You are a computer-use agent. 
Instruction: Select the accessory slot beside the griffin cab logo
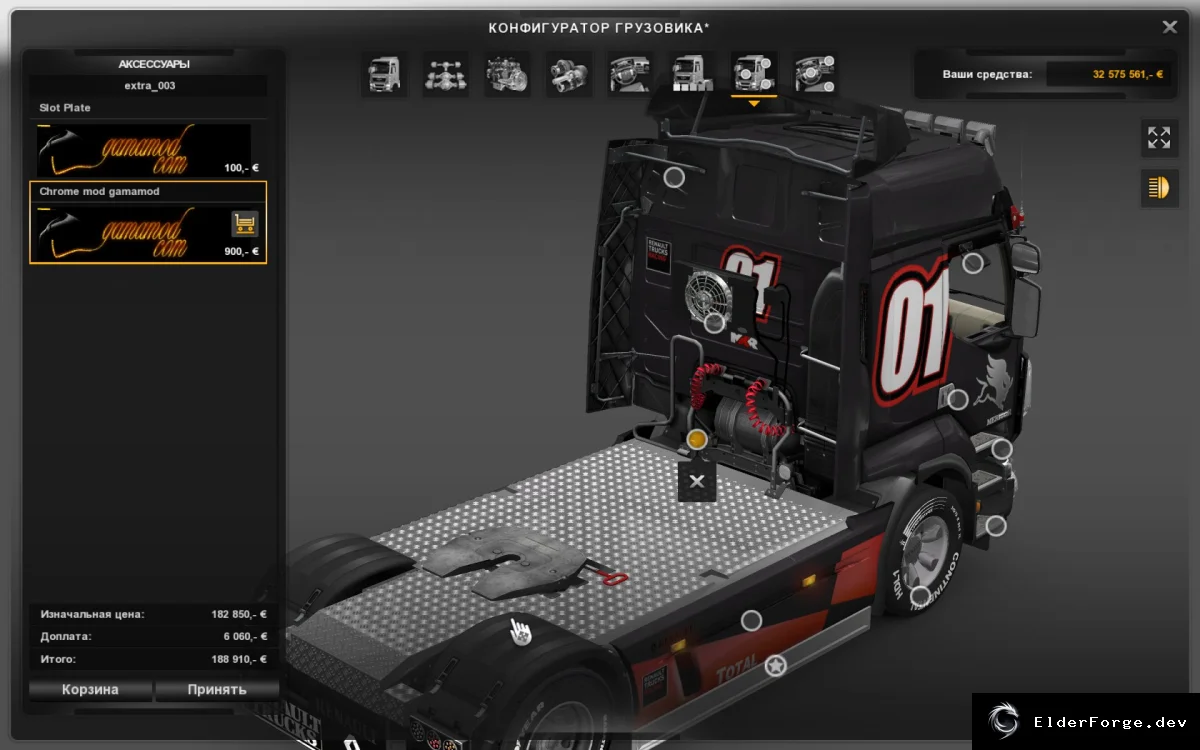(957, 400)
